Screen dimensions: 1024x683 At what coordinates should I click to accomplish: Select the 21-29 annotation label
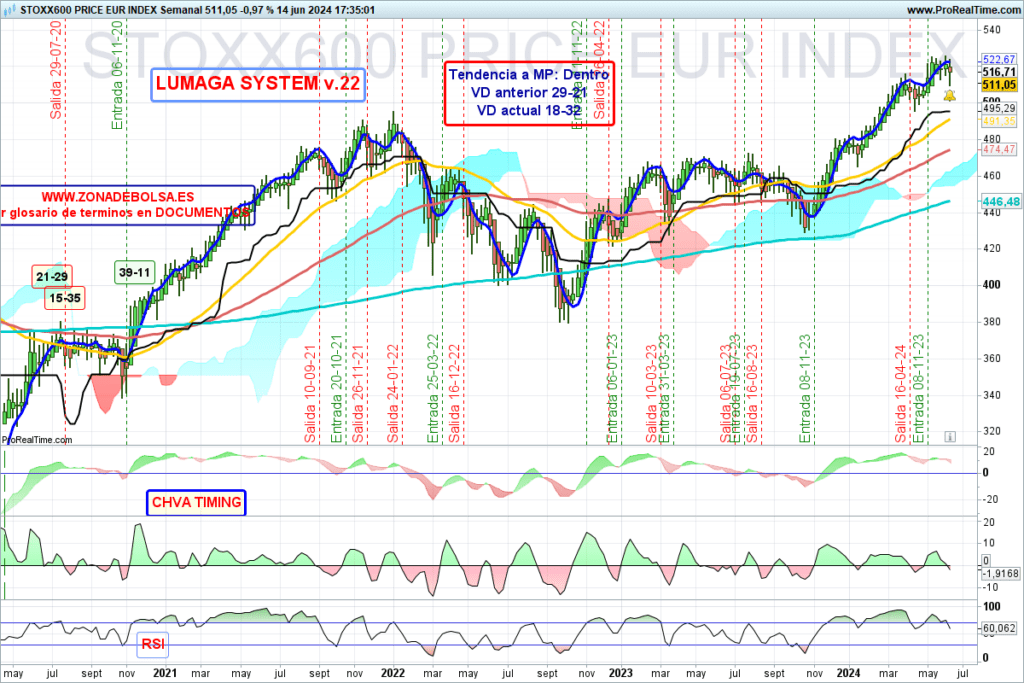52,277
